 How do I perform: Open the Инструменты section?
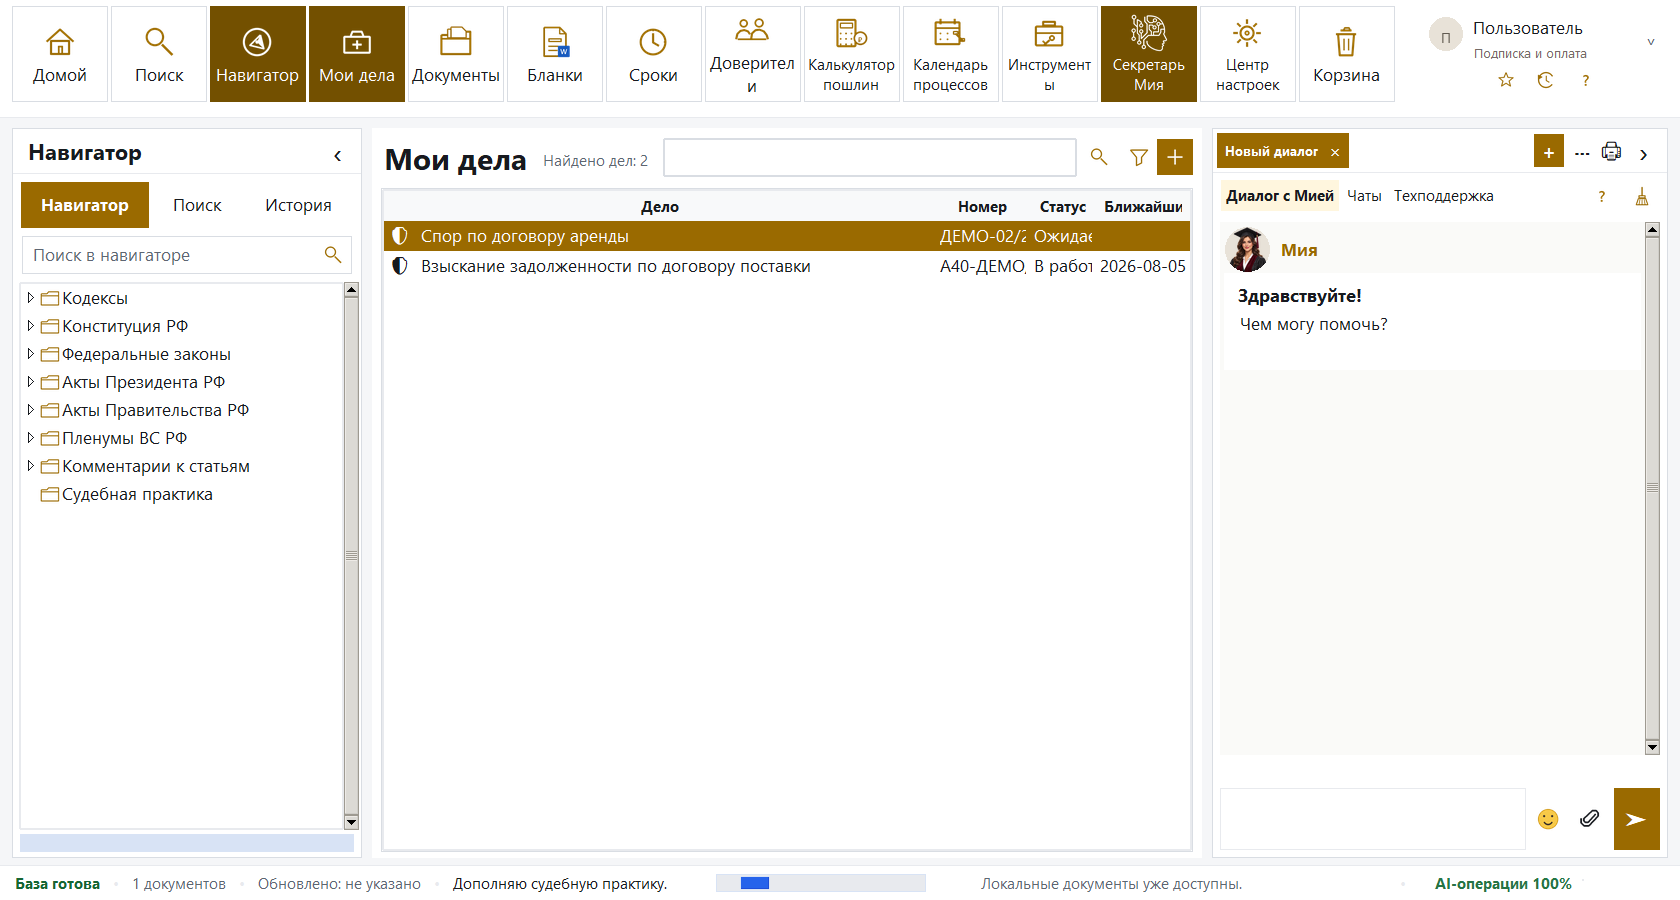click(x=1050, y=54)
